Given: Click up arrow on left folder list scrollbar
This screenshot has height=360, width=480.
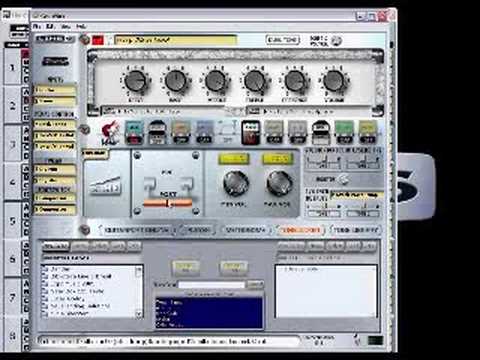Looking at the screenshot, I should coord(139,270).
